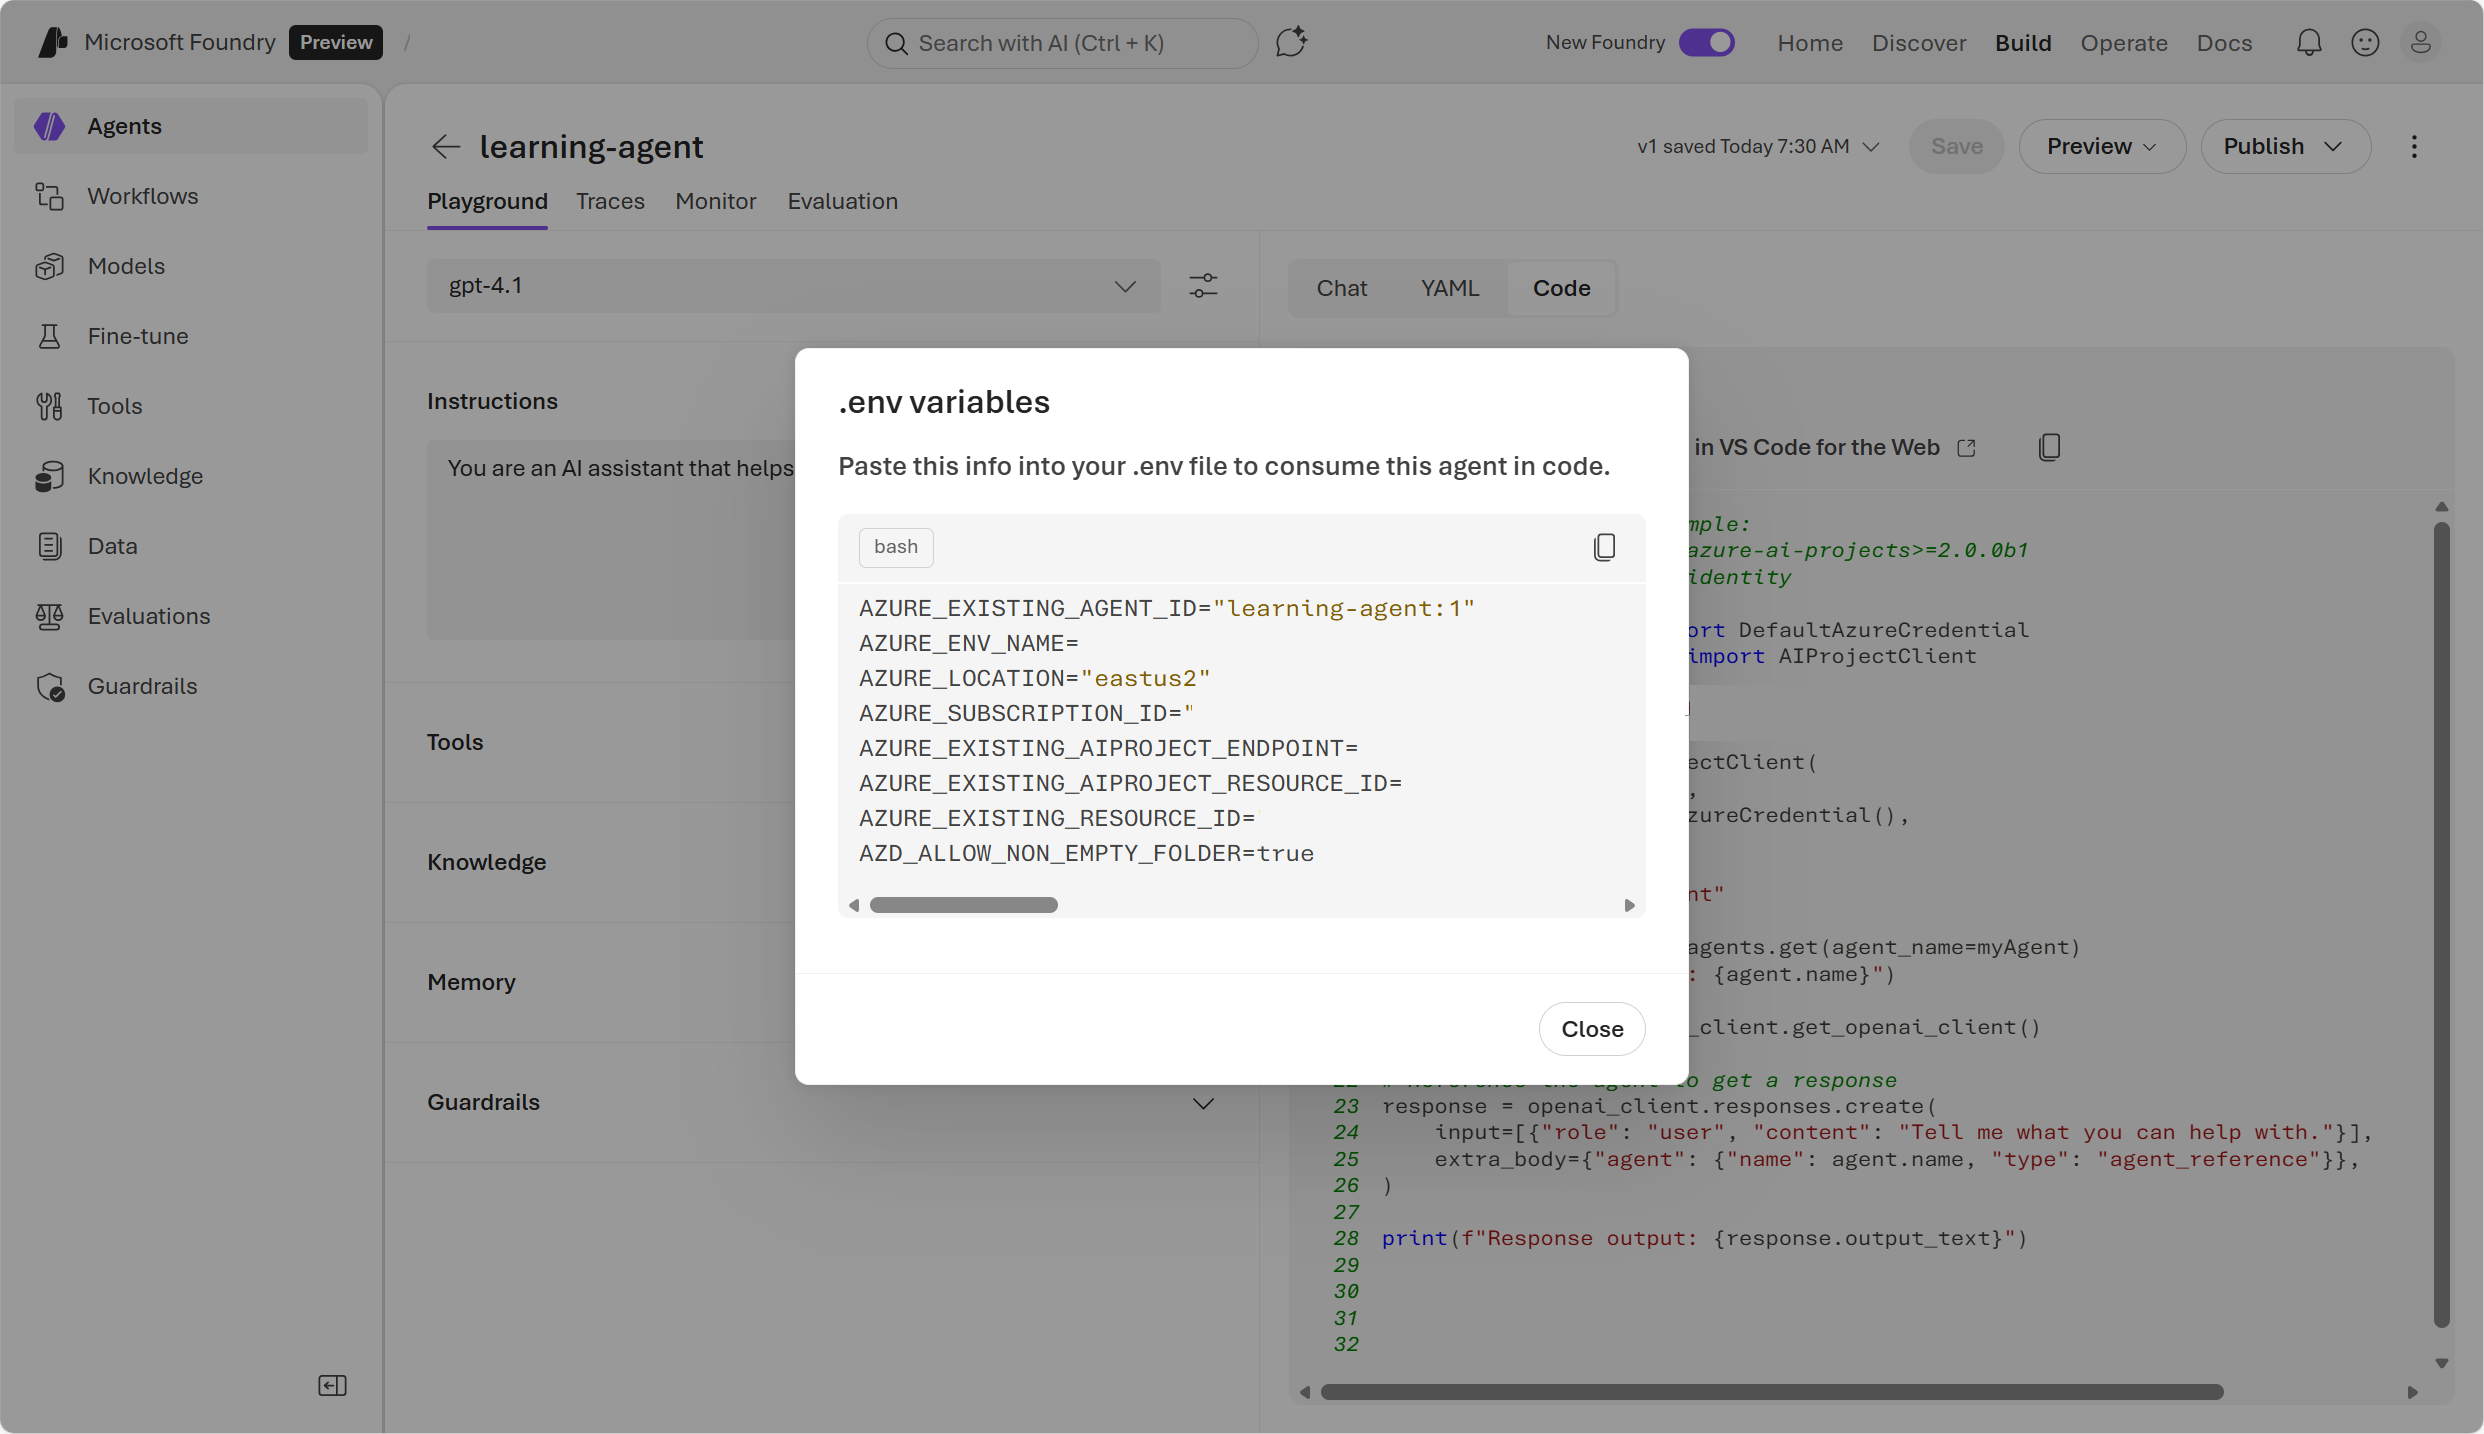This screenshot has height=1434, width=2484.
Task: Click the Save button
Action: point(1956,147)
